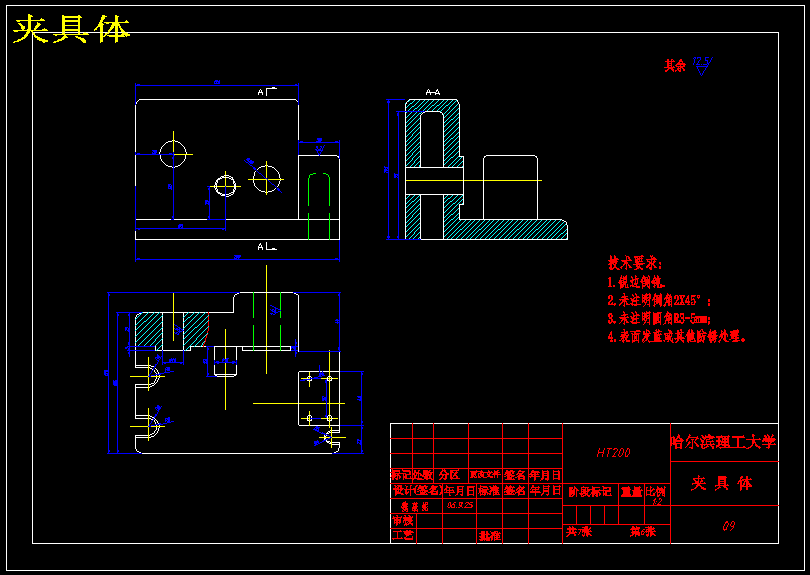Click the HT200 material text

tap(613, 453)
